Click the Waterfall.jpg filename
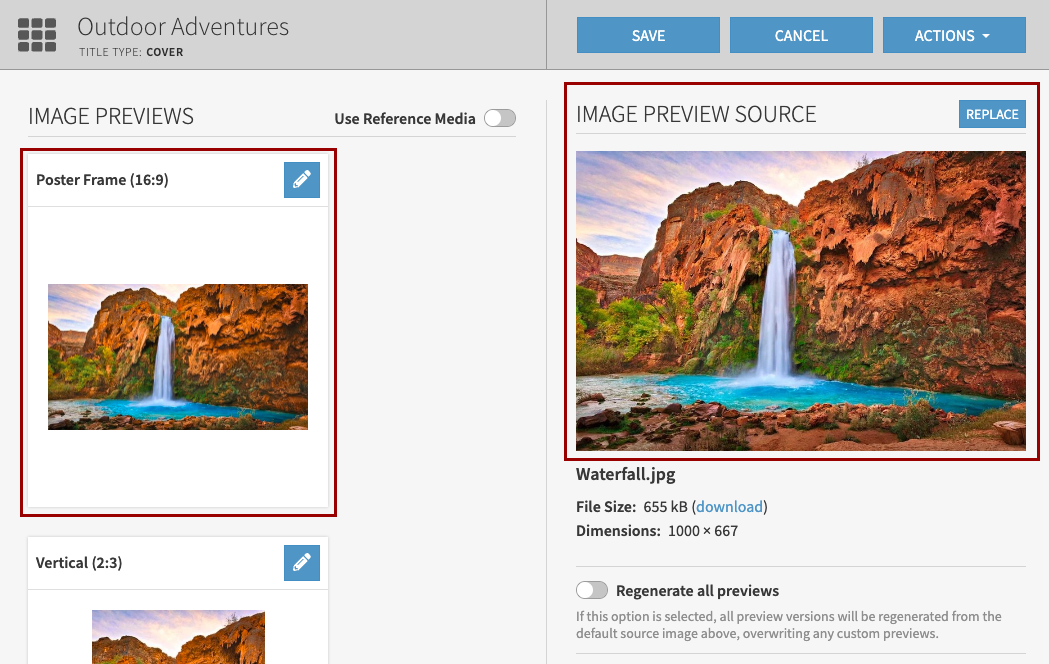Viewport: 1049px width, 664px height. 625,474
